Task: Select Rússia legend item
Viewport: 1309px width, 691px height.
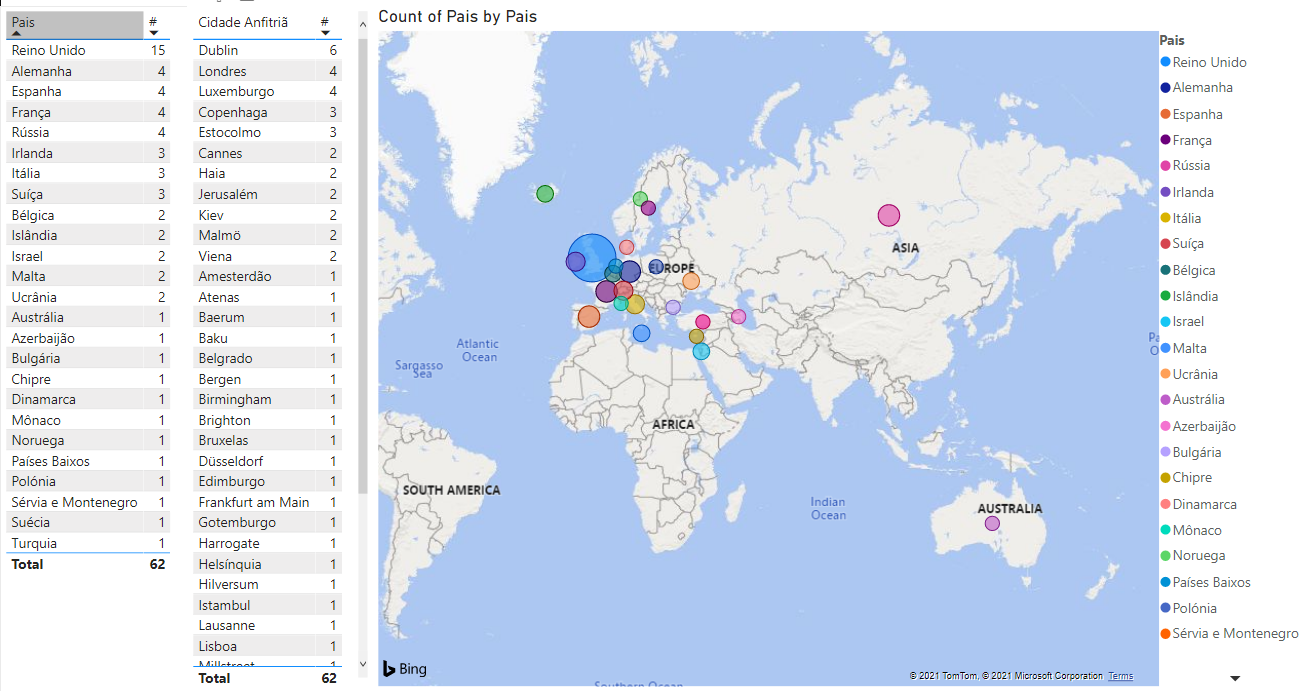Action: 1185,166
